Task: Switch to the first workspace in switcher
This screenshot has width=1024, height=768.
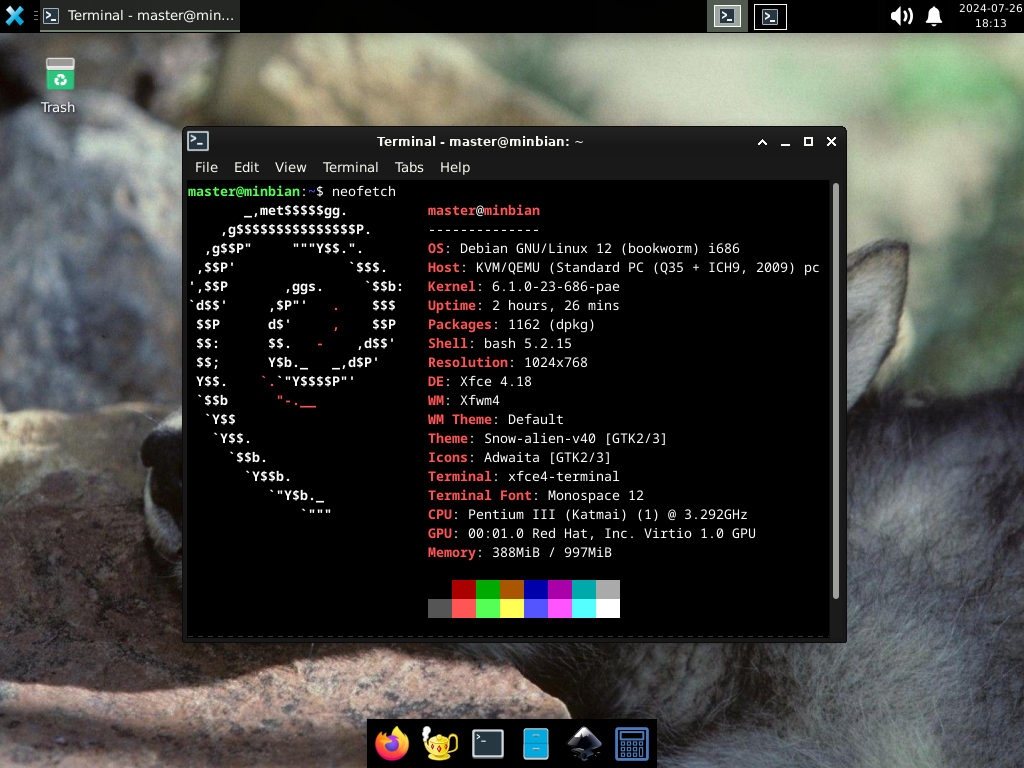Action: coord(728,16)
